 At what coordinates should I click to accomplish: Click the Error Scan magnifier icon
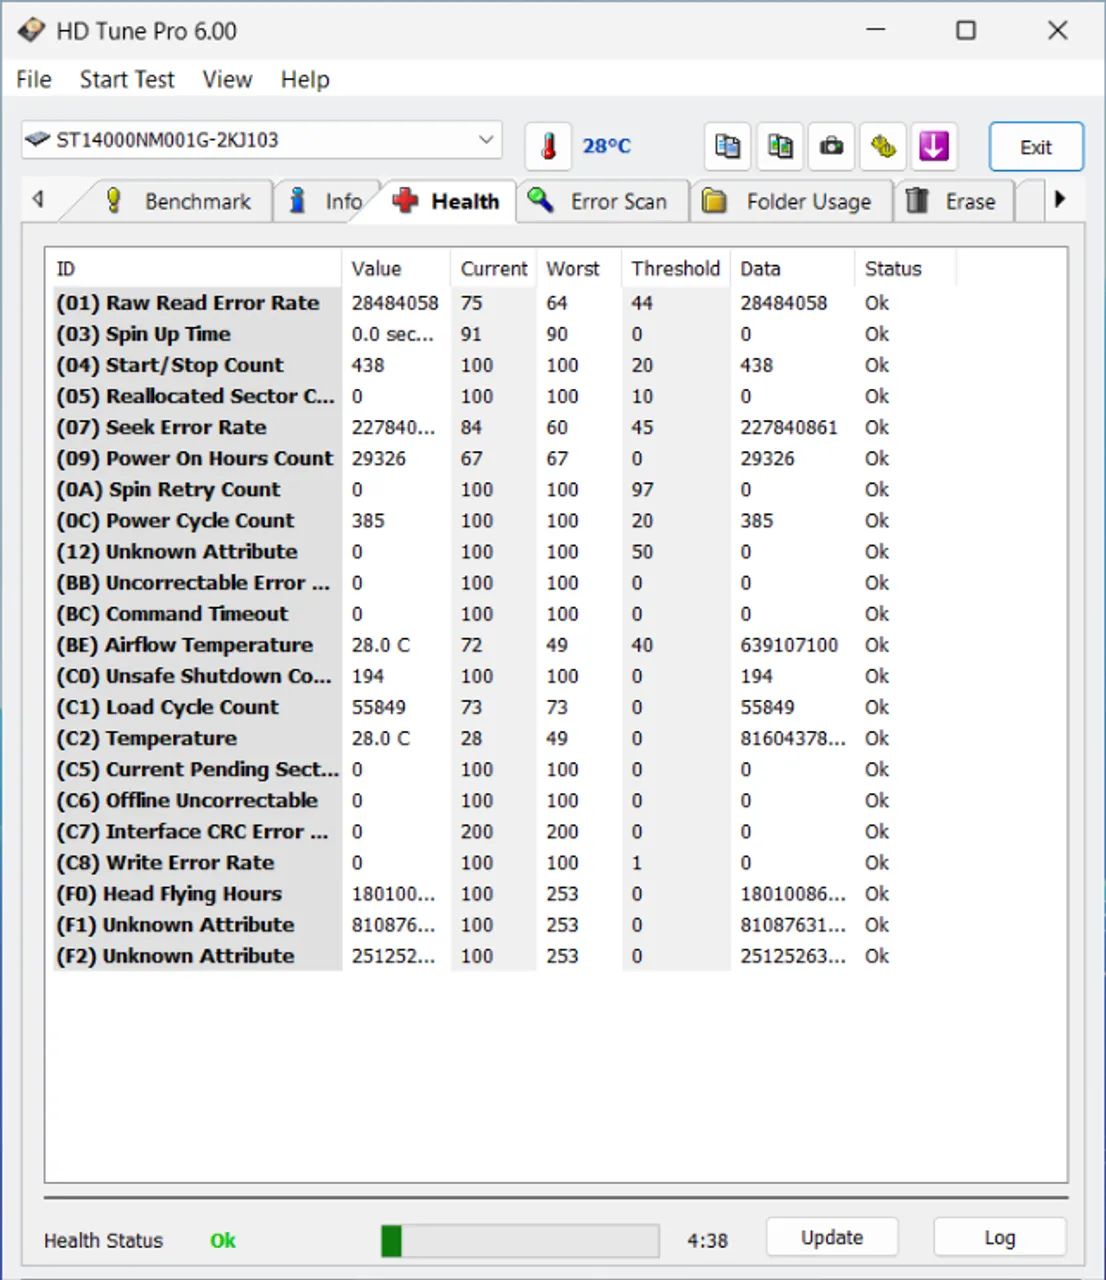click(541, 199)
